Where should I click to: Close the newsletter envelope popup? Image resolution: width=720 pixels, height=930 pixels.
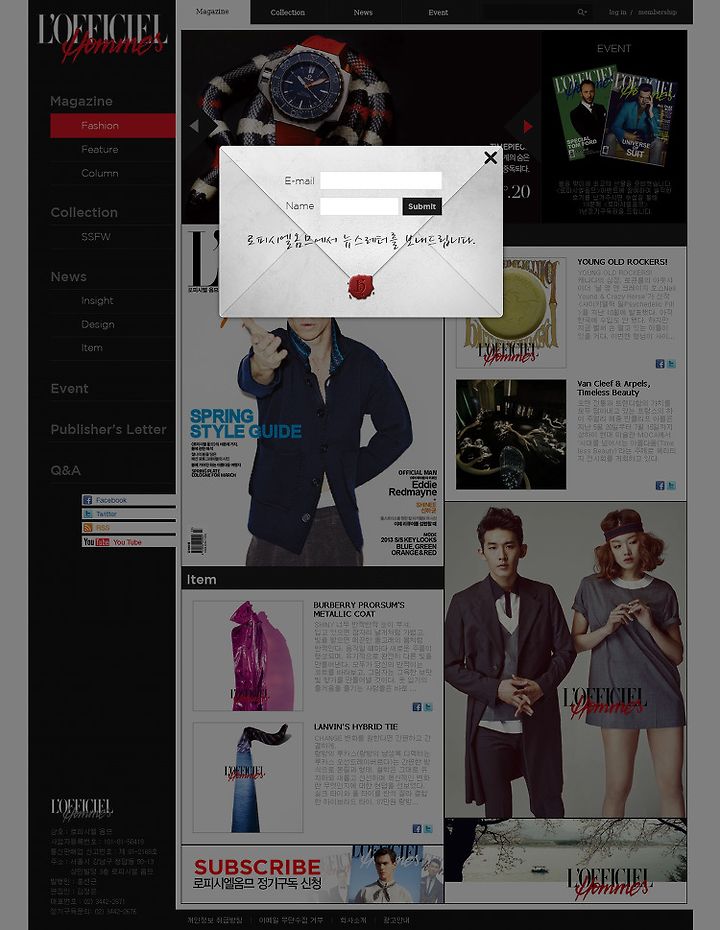coord(490,158)
